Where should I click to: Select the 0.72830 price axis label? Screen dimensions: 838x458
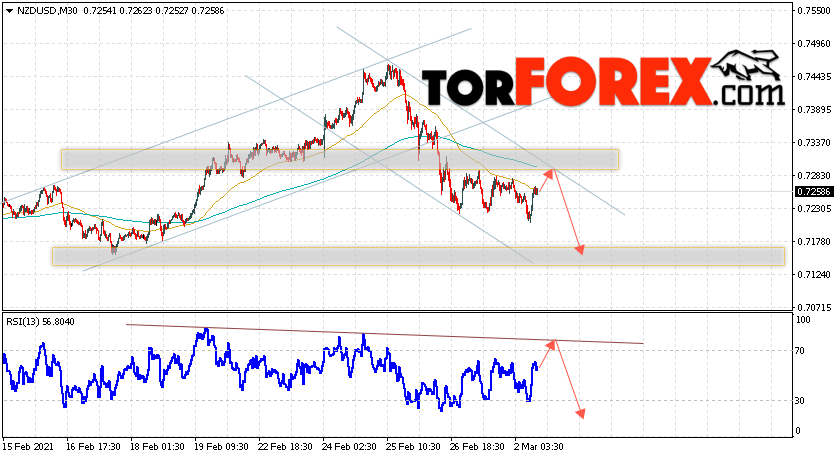pyautogui.click(x=813, y=176)
